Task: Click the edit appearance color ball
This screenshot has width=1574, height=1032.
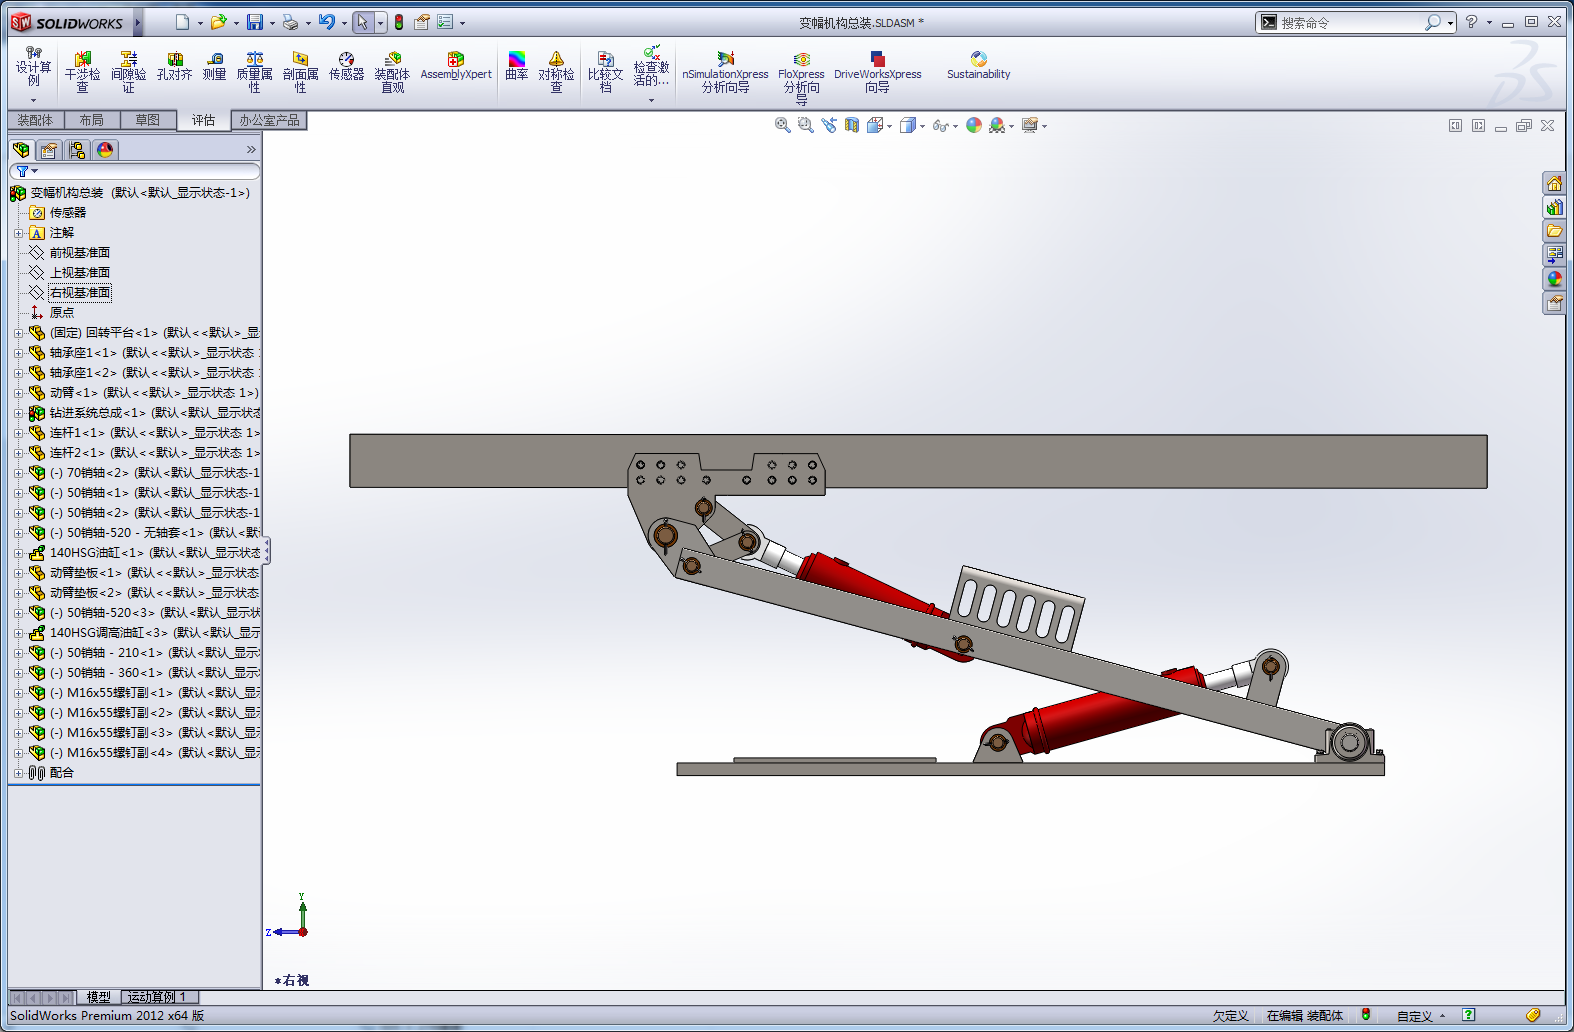Action: (973, 125)
